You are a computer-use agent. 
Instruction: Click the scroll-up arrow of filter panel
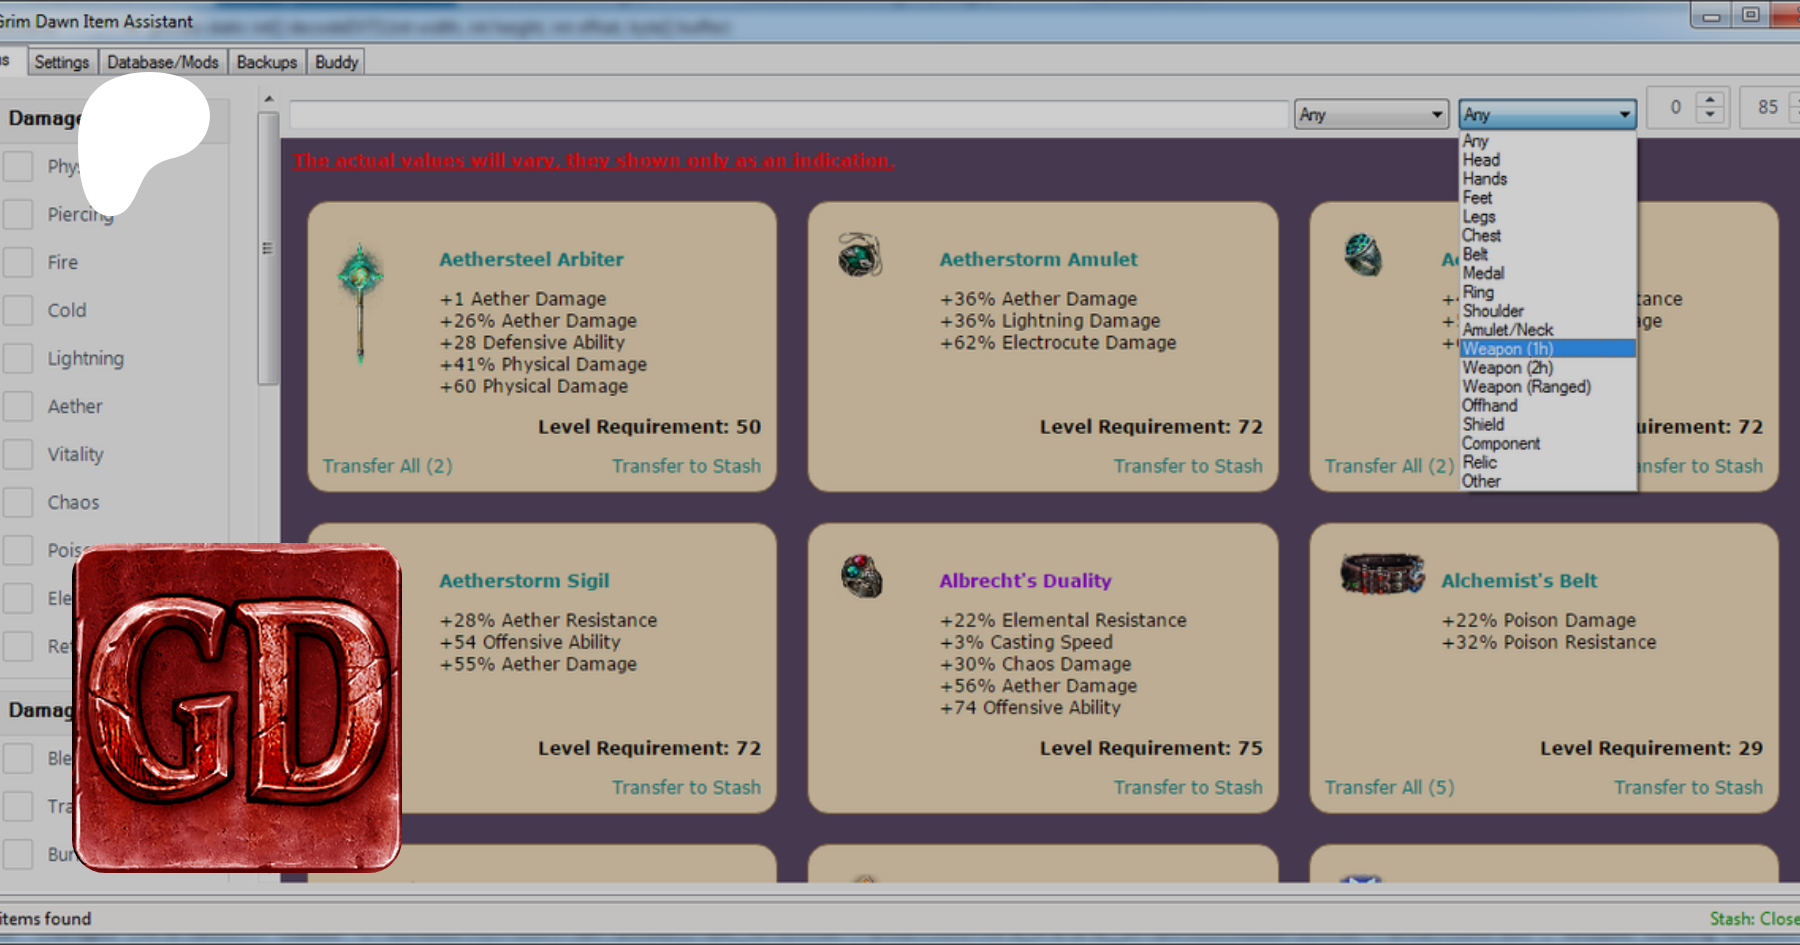tap(268, 99)
